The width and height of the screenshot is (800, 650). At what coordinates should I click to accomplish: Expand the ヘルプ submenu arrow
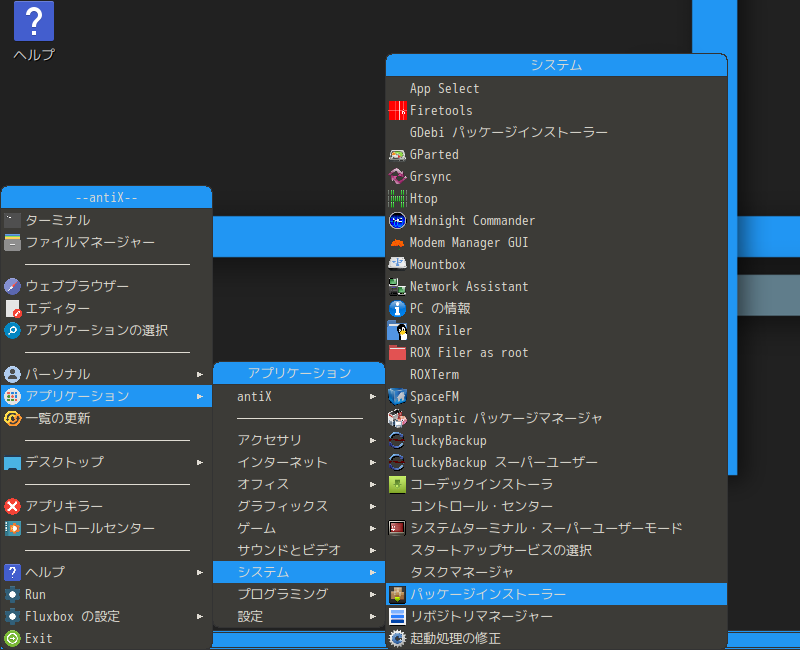point(200,572)
